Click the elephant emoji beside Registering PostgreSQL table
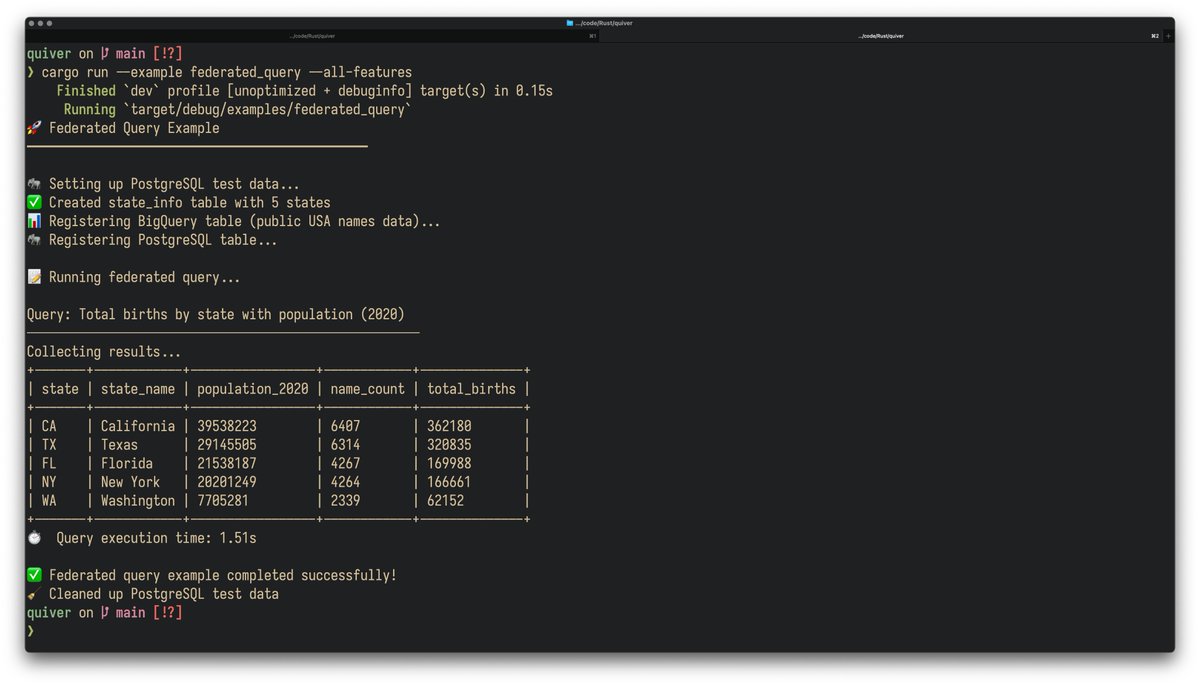 34,240
